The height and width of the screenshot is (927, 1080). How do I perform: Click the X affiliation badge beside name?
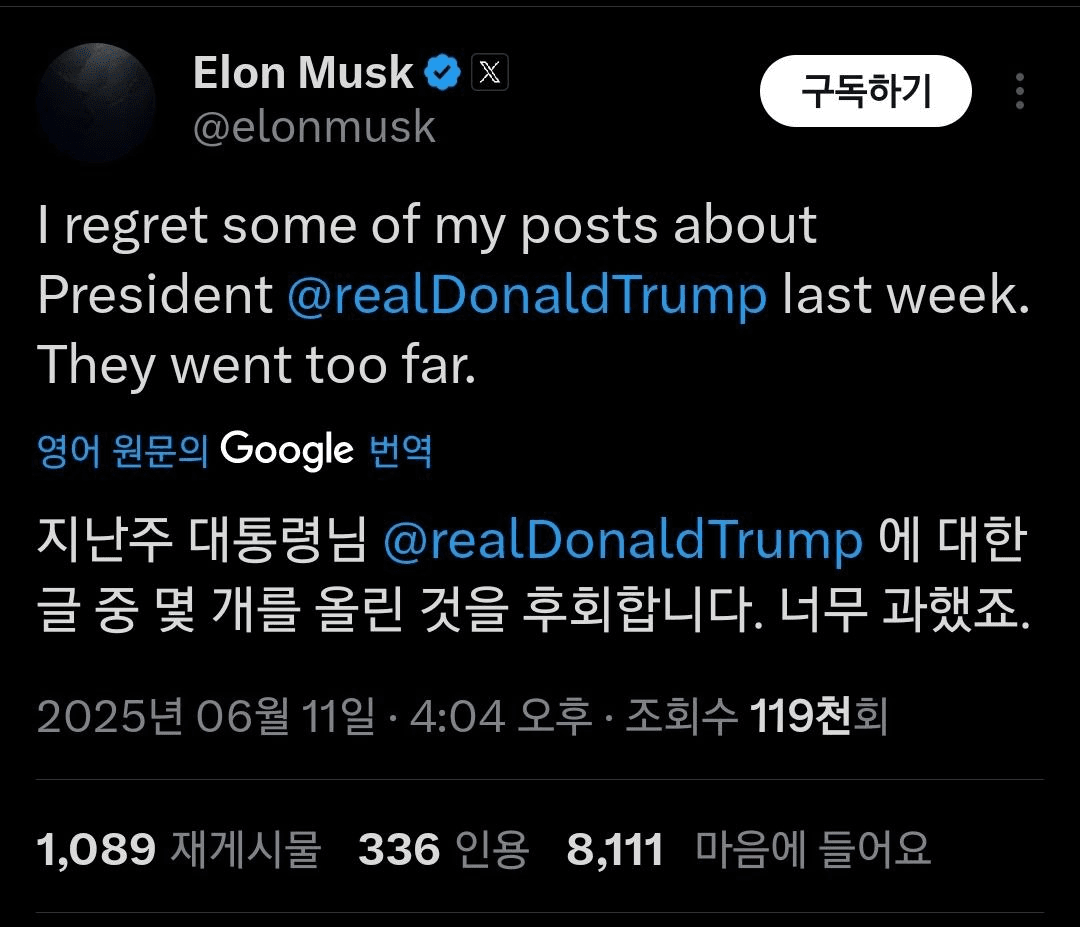(x=489, y=73)
